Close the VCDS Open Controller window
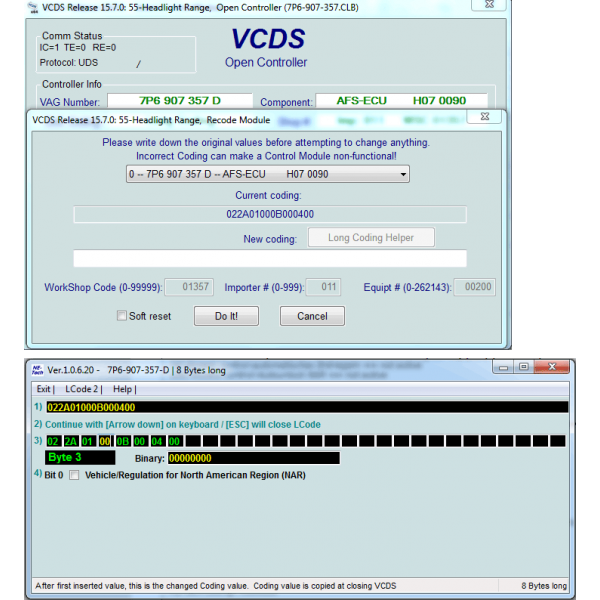This screenshot has height=600, width=600. coord(489,5)
